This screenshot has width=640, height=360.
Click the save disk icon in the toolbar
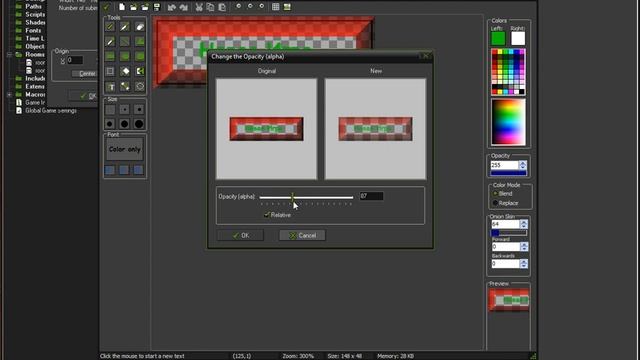pyautogui.click(x=157, y=7)
